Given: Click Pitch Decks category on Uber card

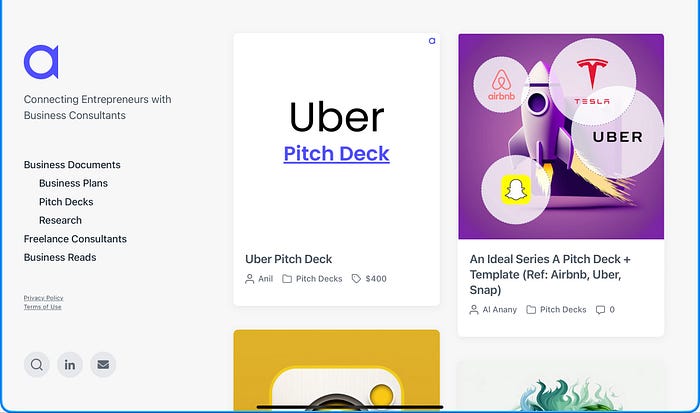Looking at the screenshot, I should (319, 279).
